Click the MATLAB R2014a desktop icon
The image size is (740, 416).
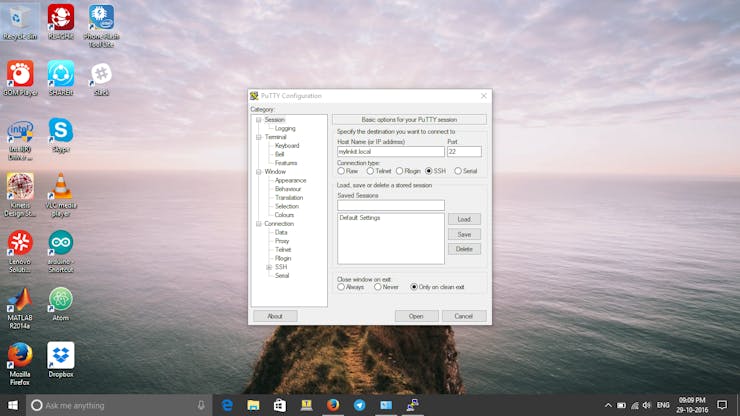coord(19,299)
